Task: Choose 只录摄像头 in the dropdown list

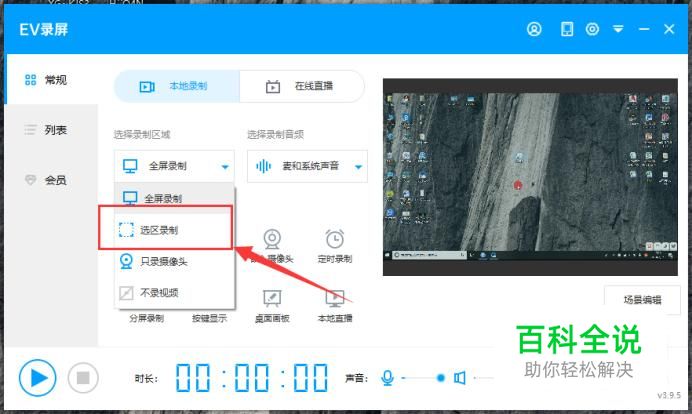Action: point(174,261)
